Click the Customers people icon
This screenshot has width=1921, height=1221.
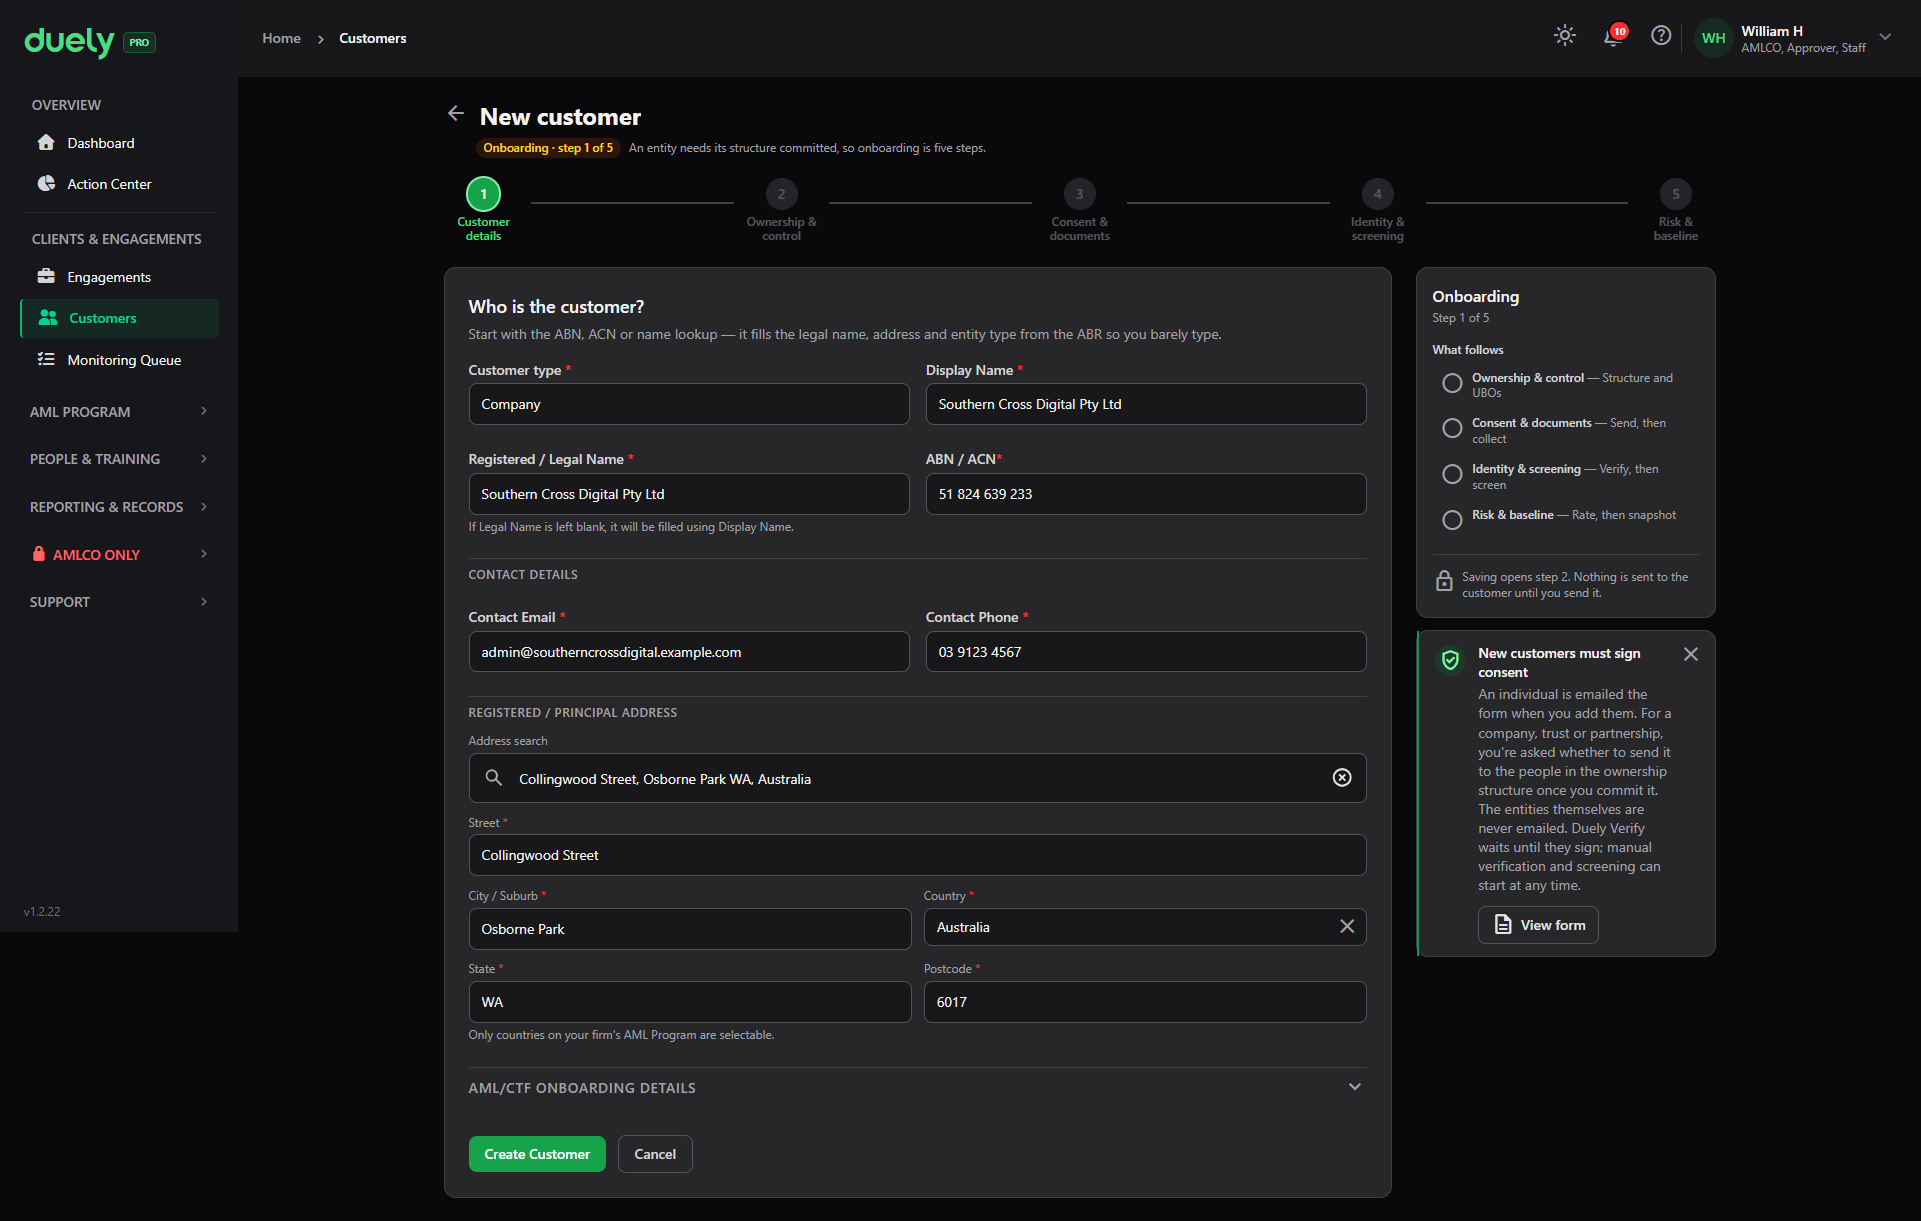[48, 317]
